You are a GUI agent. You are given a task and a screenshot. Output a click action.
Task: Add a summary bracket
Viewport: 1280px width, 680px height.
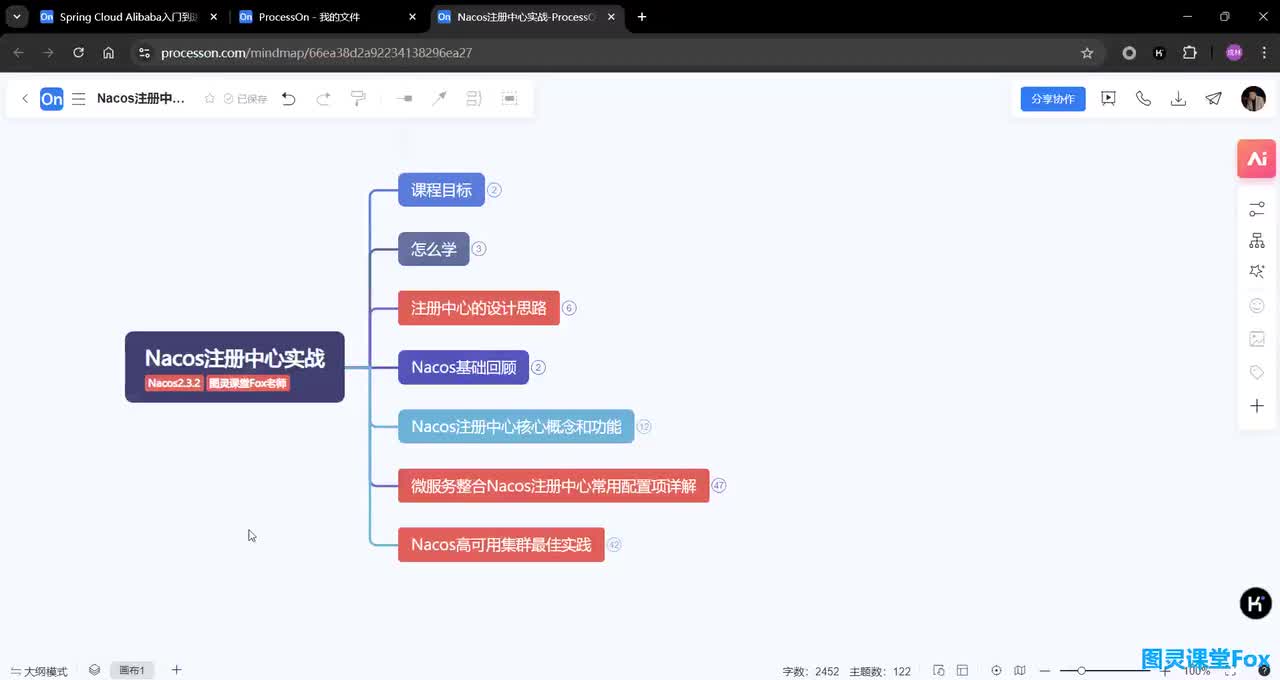pyautogui.click(x=474, y=99)
